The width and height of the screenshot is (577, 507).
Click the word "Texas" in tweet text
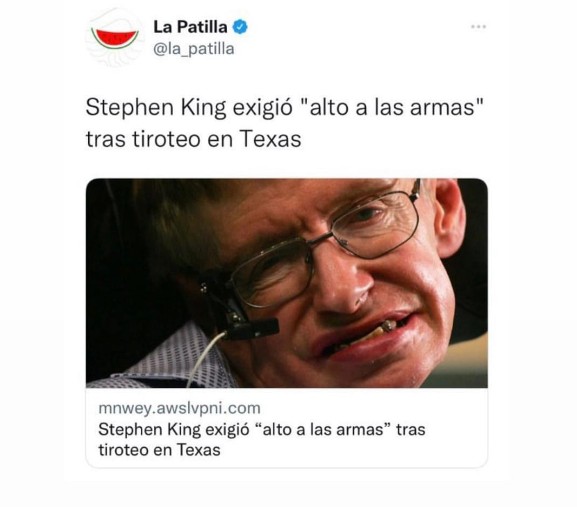(x=270, y=139)
